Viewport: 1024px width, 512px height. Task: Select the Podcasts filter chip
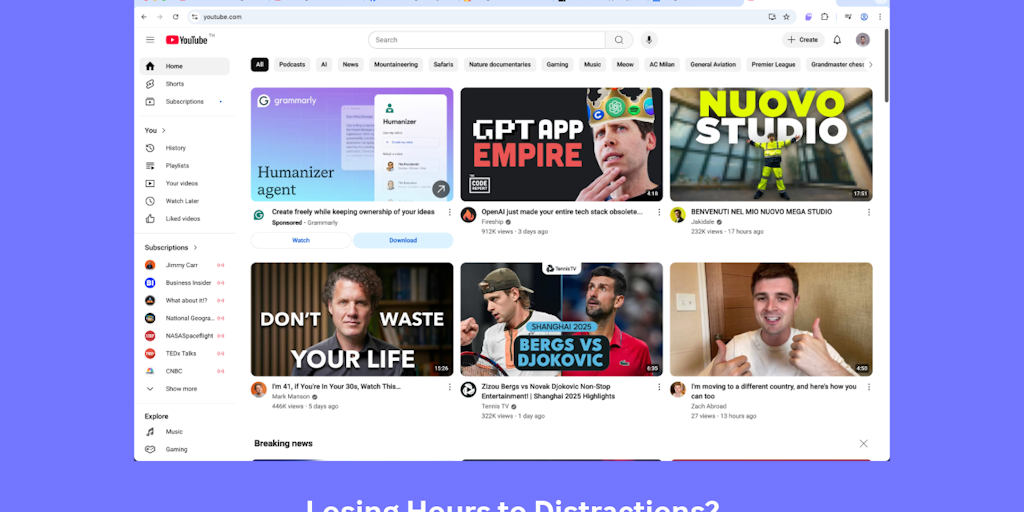click(292, 65)
